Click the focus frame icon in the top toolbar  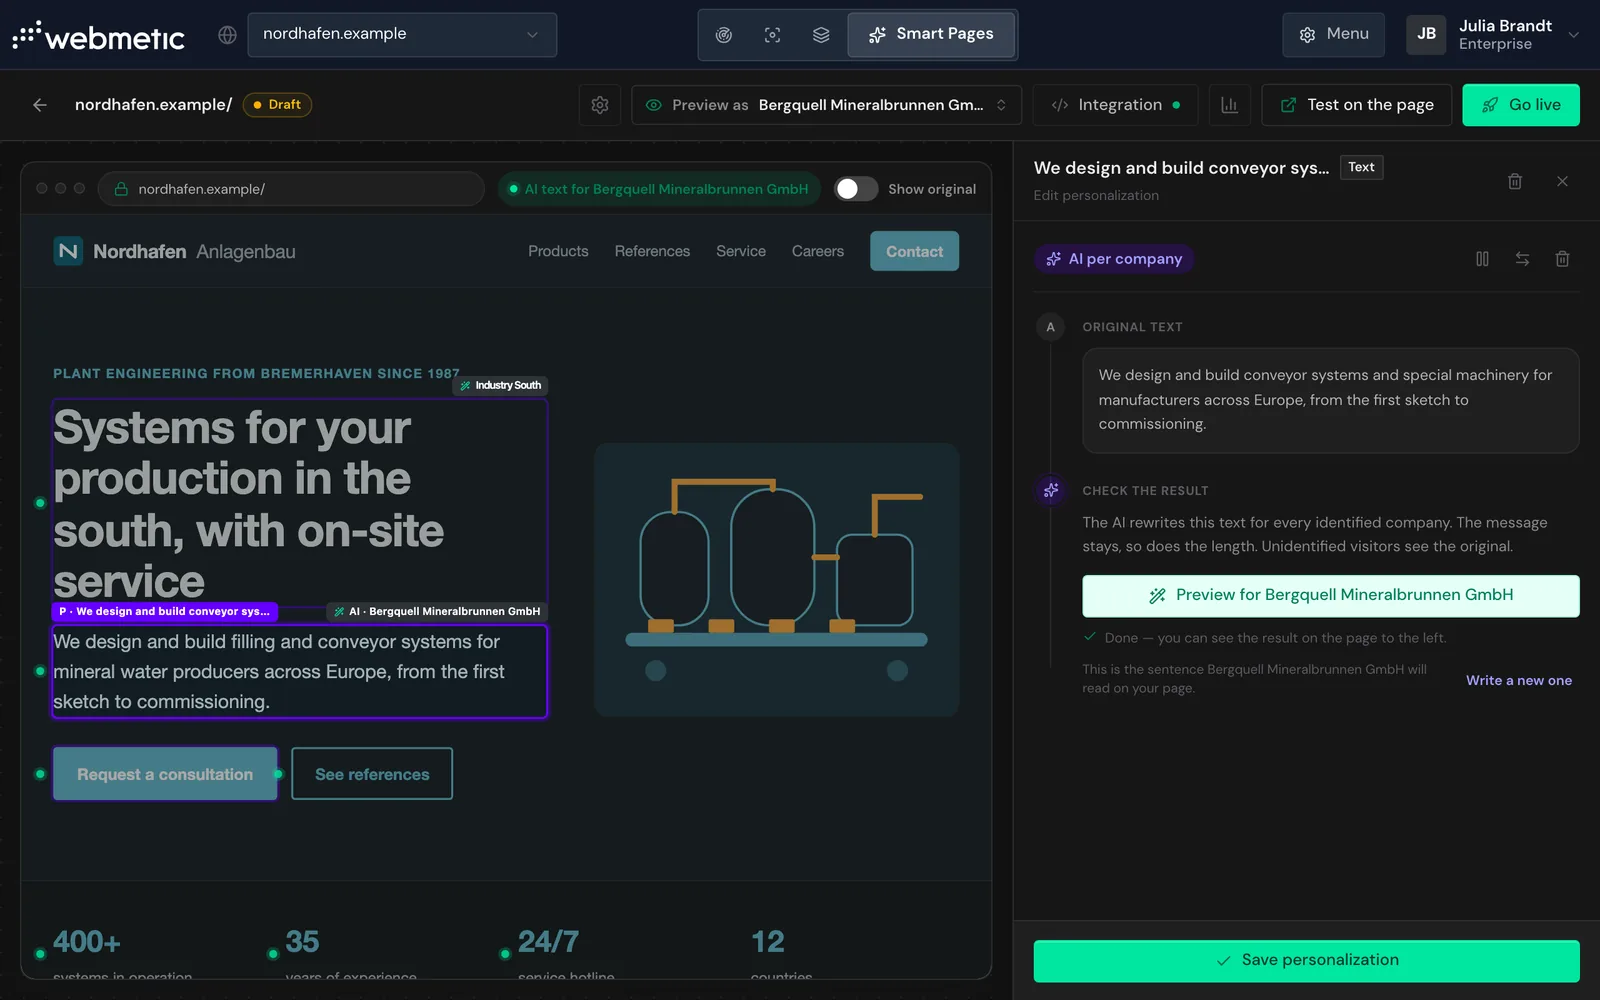pyautogui.click(x=772, y=35)
